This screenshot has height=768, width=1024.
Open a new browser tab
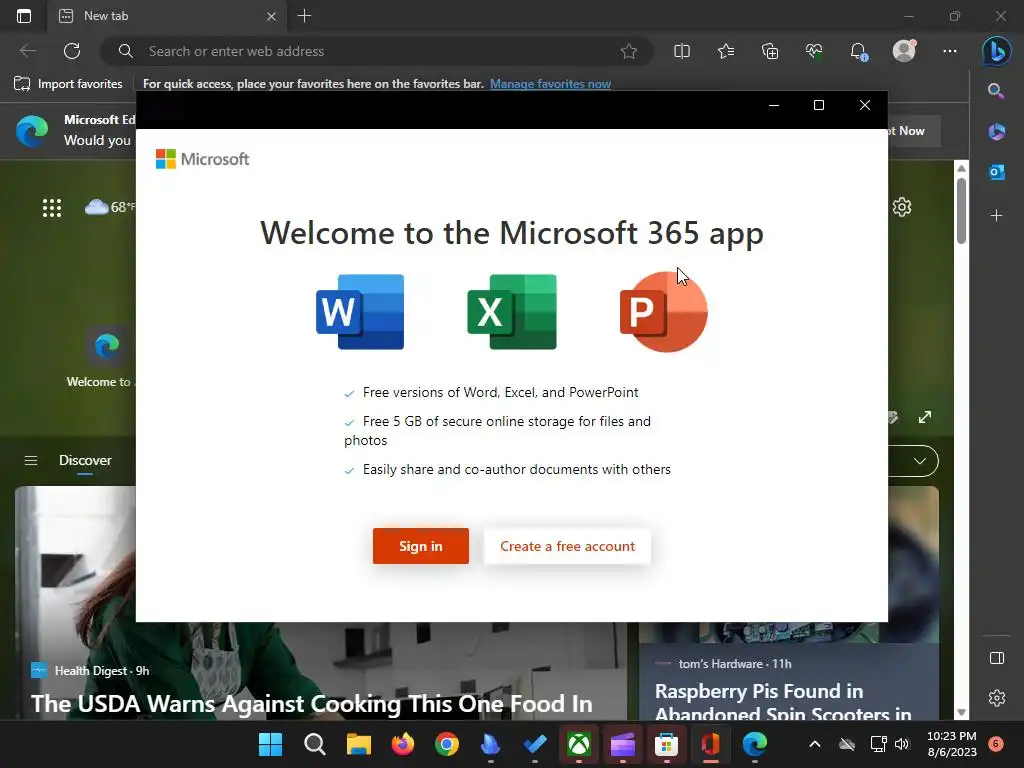click(304, 16)
